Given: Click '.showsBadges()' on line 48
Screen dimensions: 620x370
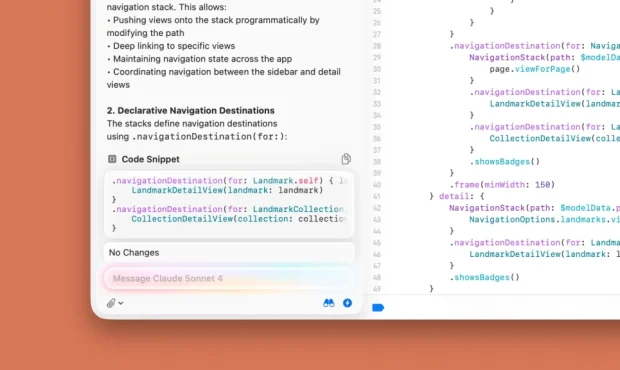Looking at the screenshot, I should tap(484, 277).
